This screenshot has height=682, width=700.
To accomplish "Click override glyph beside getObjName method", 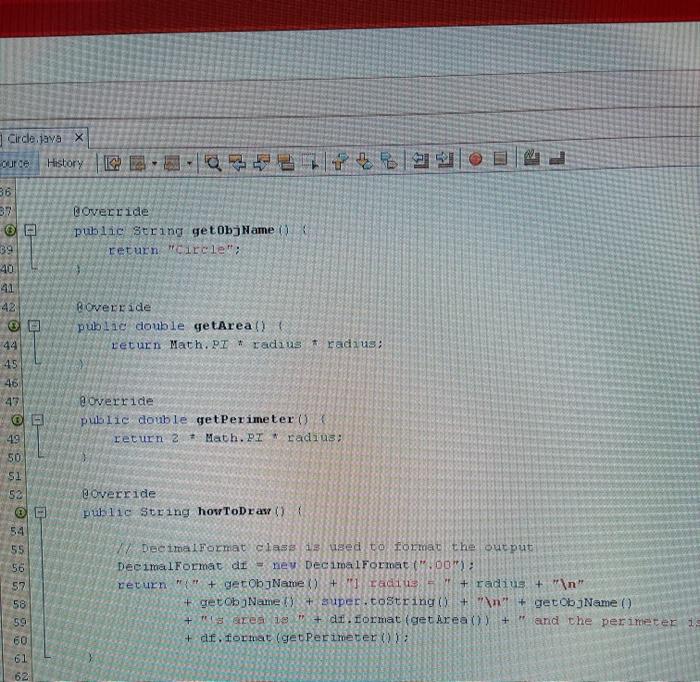I will click(10, 230).
